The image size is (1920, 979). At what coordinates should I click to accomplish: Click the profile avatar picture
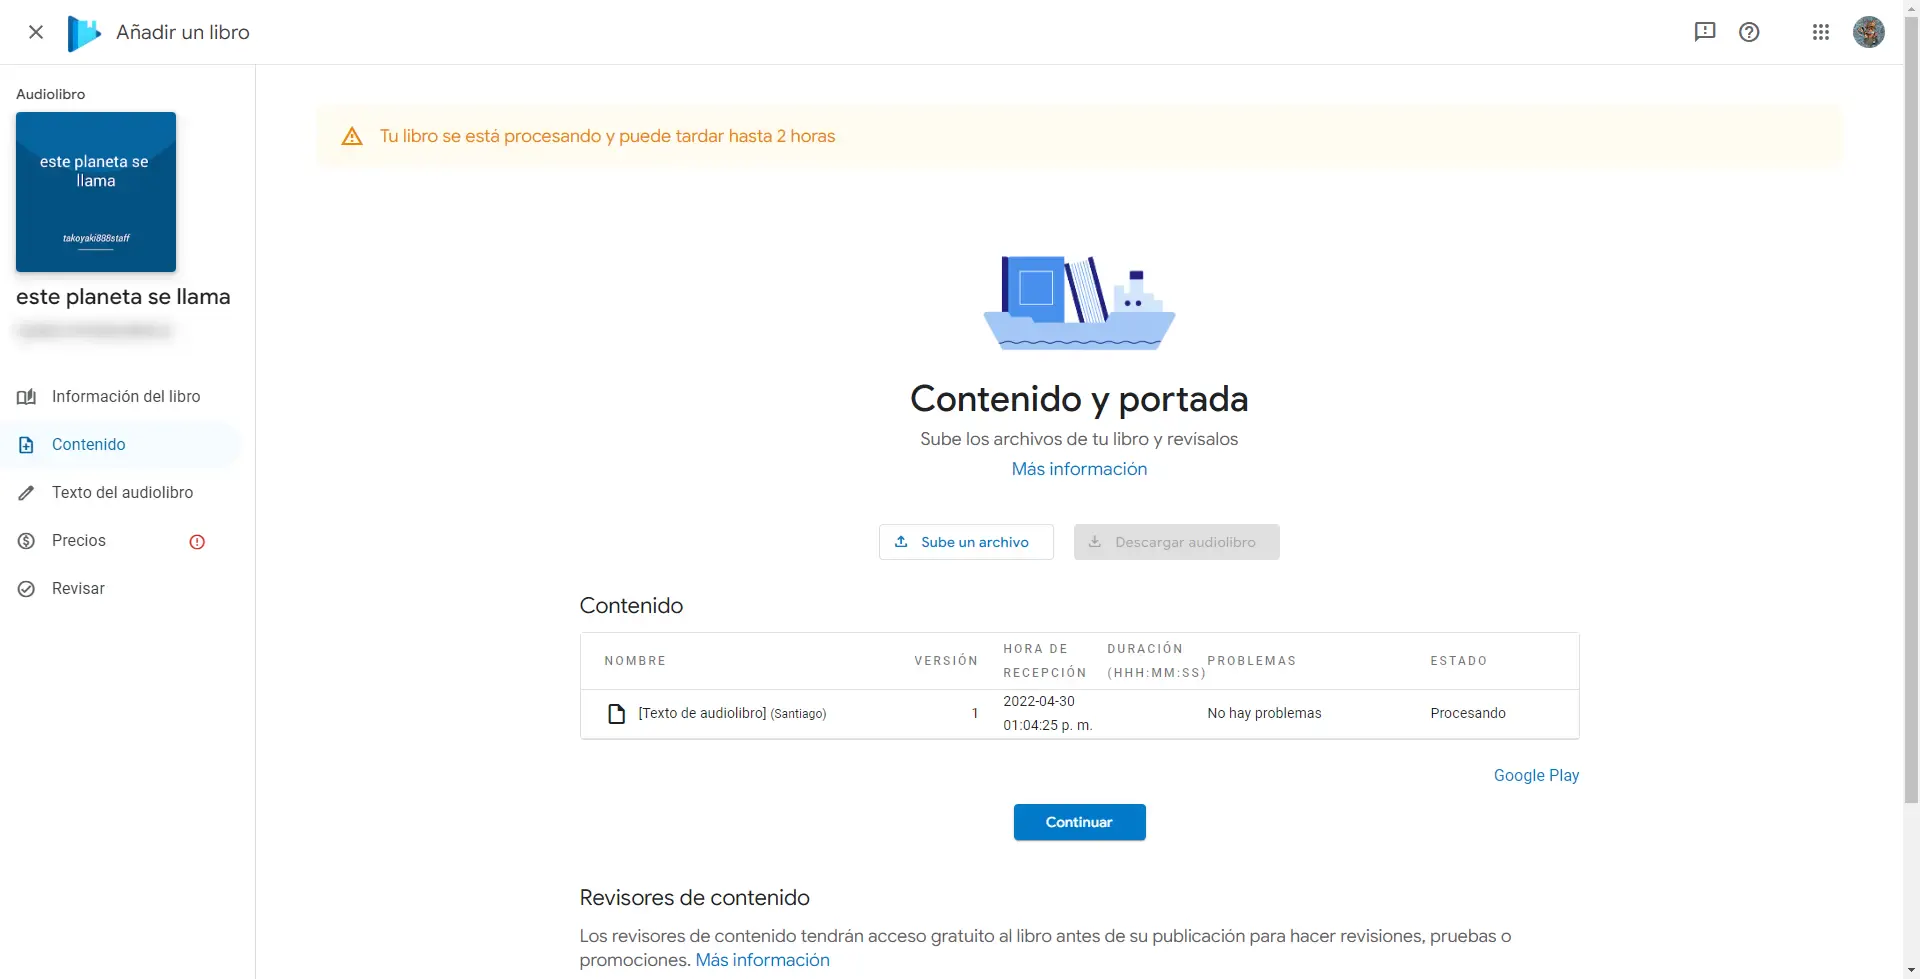click(1869, 32)
